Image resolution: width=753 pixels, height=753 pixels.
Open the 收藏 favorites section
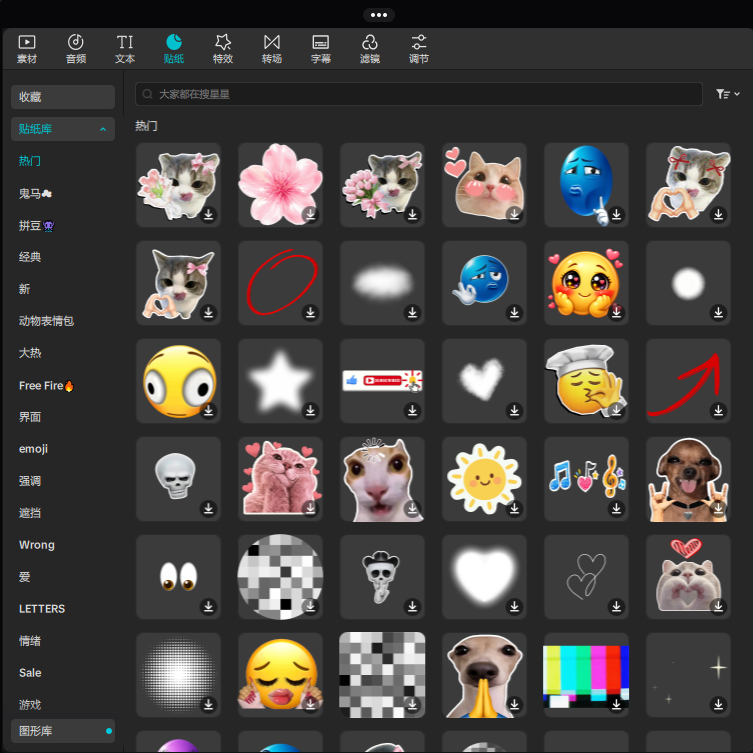click(63, 97)
